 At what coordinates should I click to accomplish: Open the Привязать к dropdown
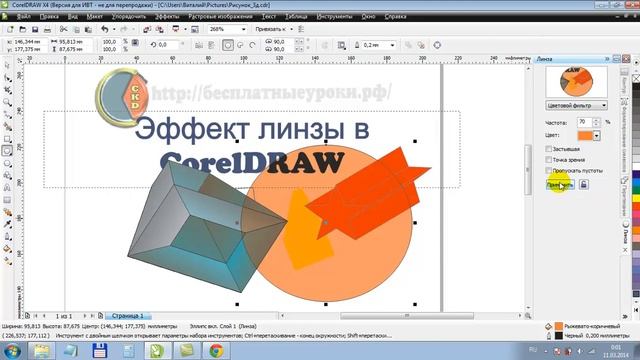[x=291, y=29]
